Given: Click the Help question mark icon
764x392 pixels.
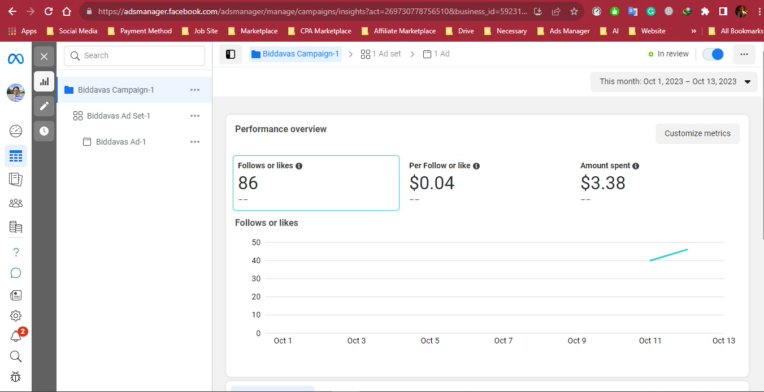Looking at the screenshot, I should click(16, 252).
